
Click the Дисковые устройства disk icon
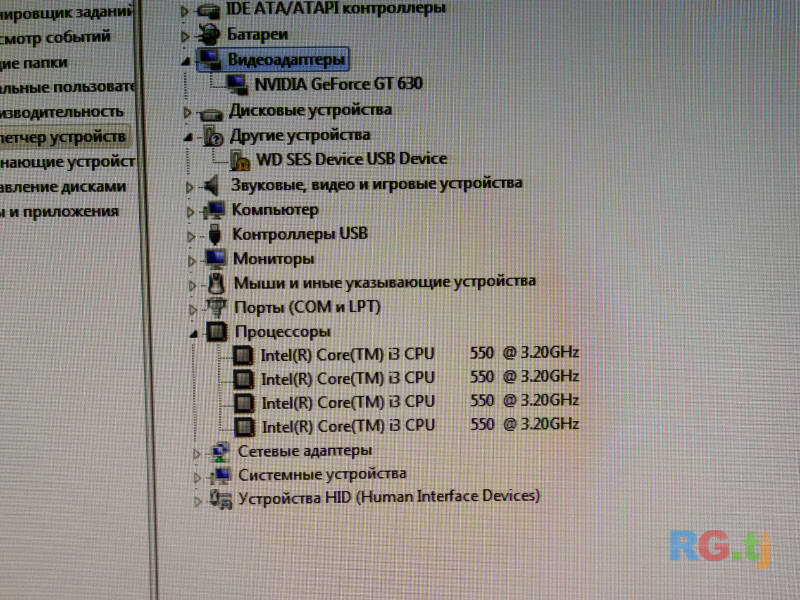pos(211,113)
